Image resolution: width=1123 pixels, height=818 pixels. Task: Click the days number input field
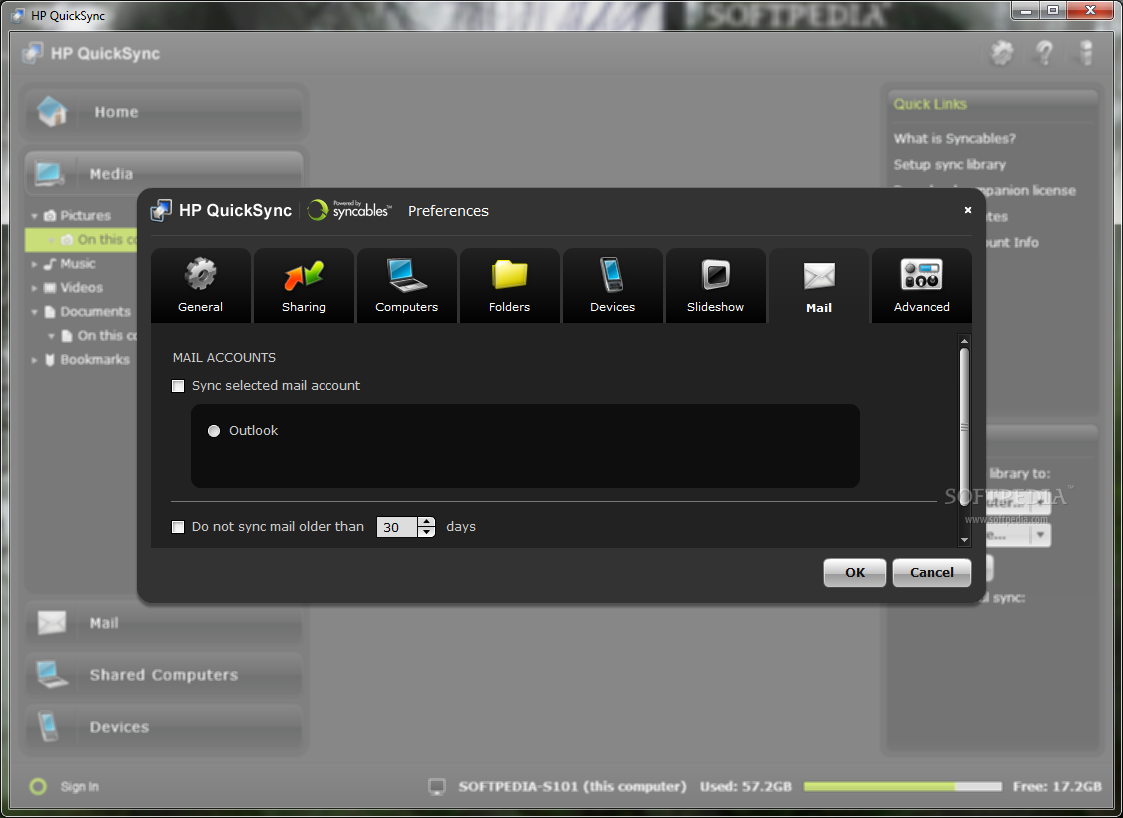pyautogui.click(x=397, y=527)
